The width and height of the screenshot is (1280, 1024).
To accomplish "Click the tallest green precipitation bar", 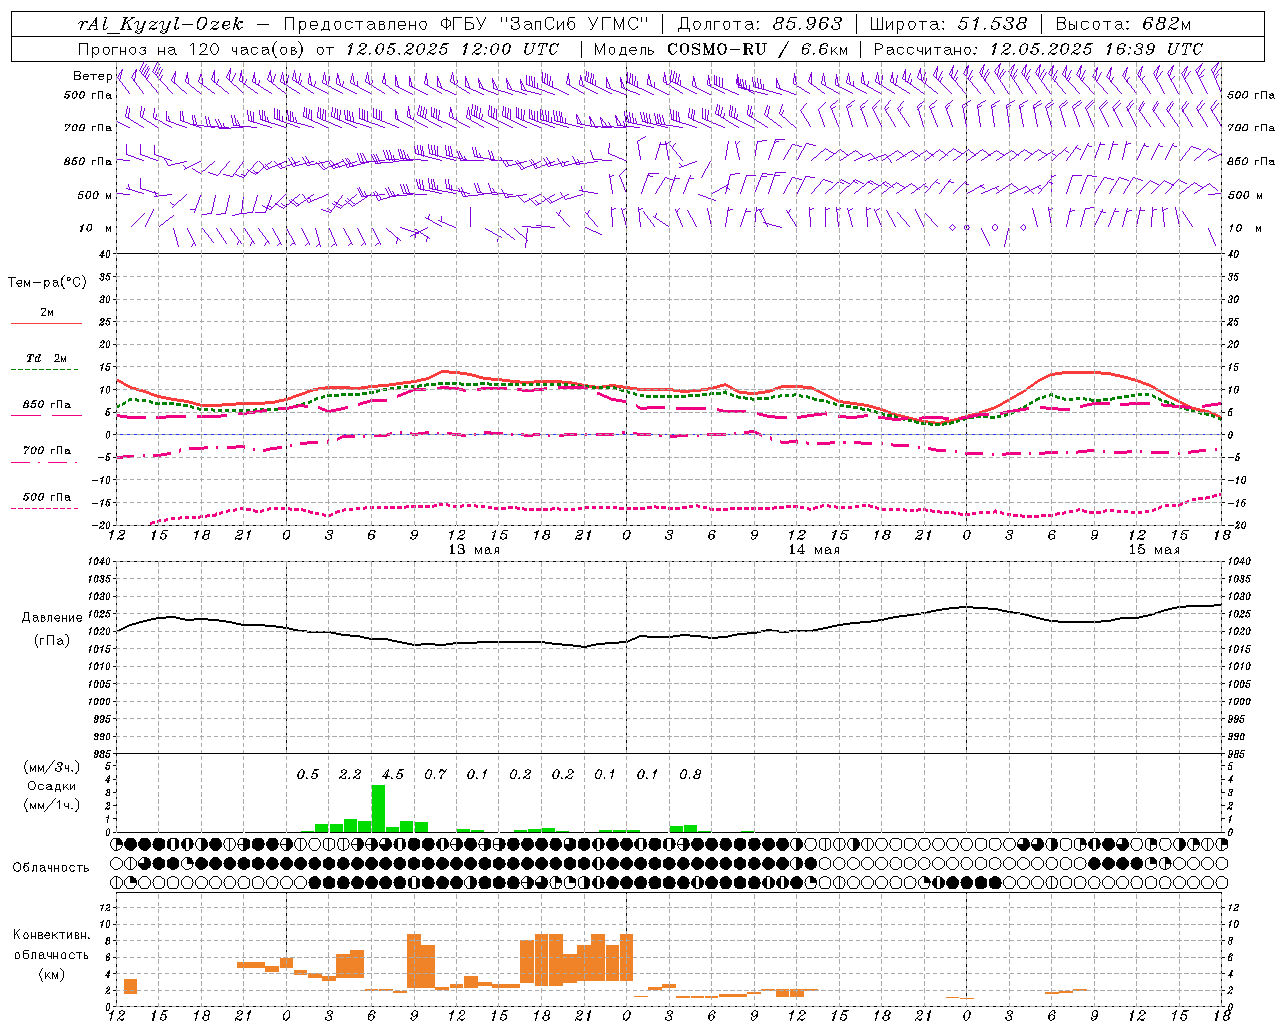I will (378, 808).
